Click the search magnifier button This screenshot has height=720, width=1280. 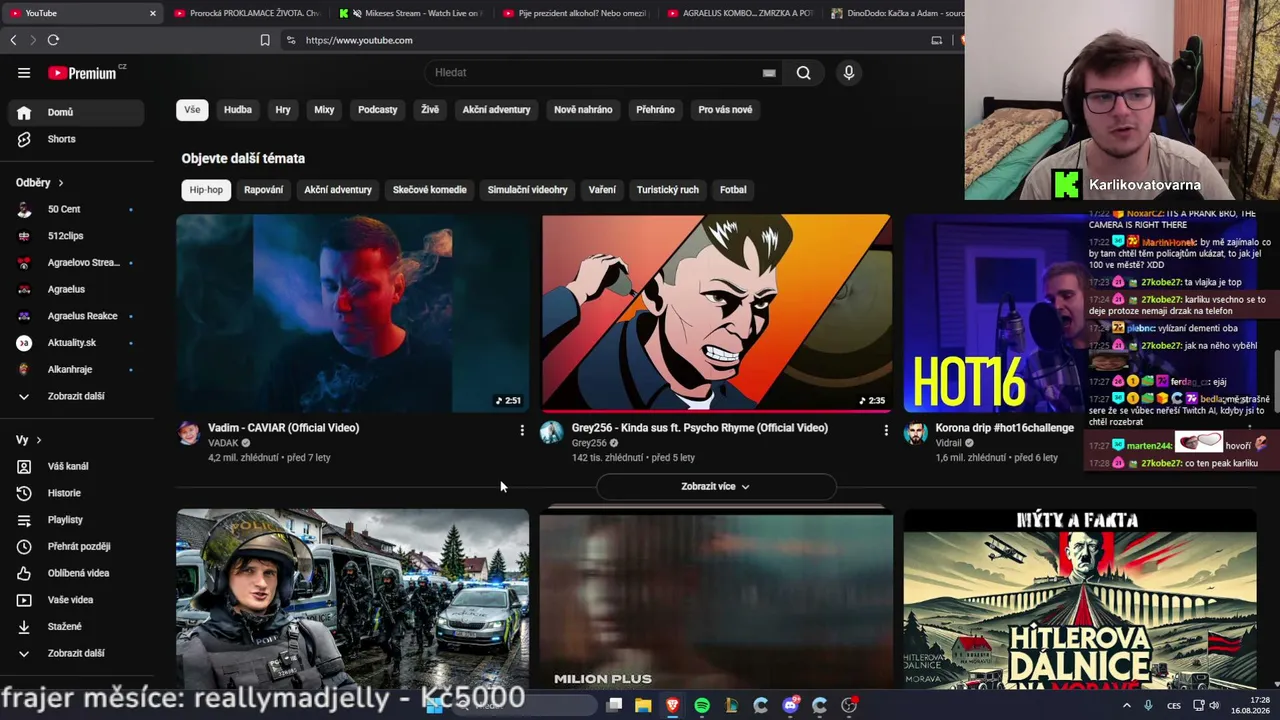tap(803, 72)
